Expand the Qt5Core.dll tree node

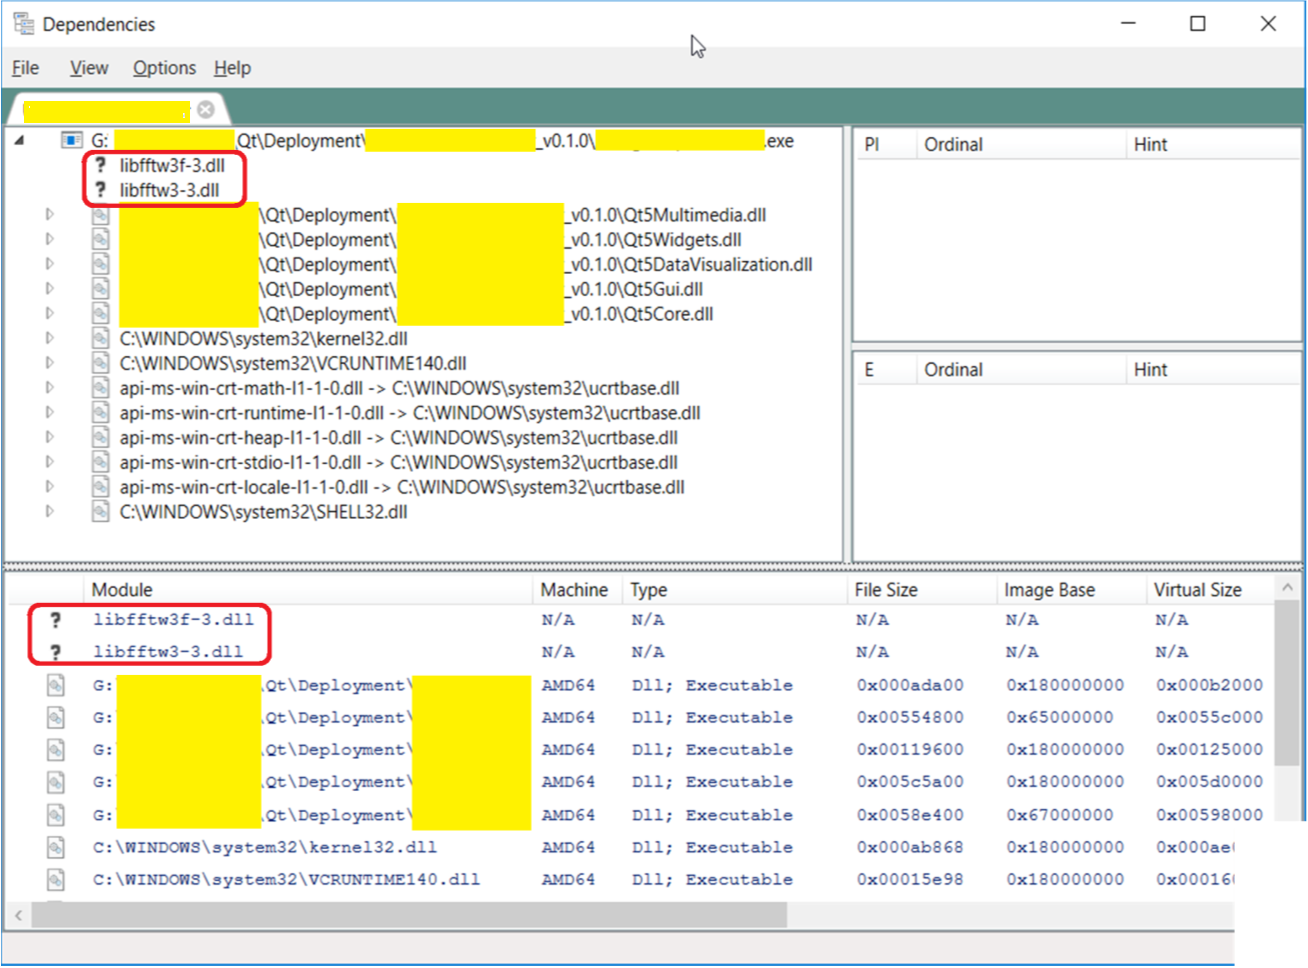pyautogui.click(x=49, y=314)
